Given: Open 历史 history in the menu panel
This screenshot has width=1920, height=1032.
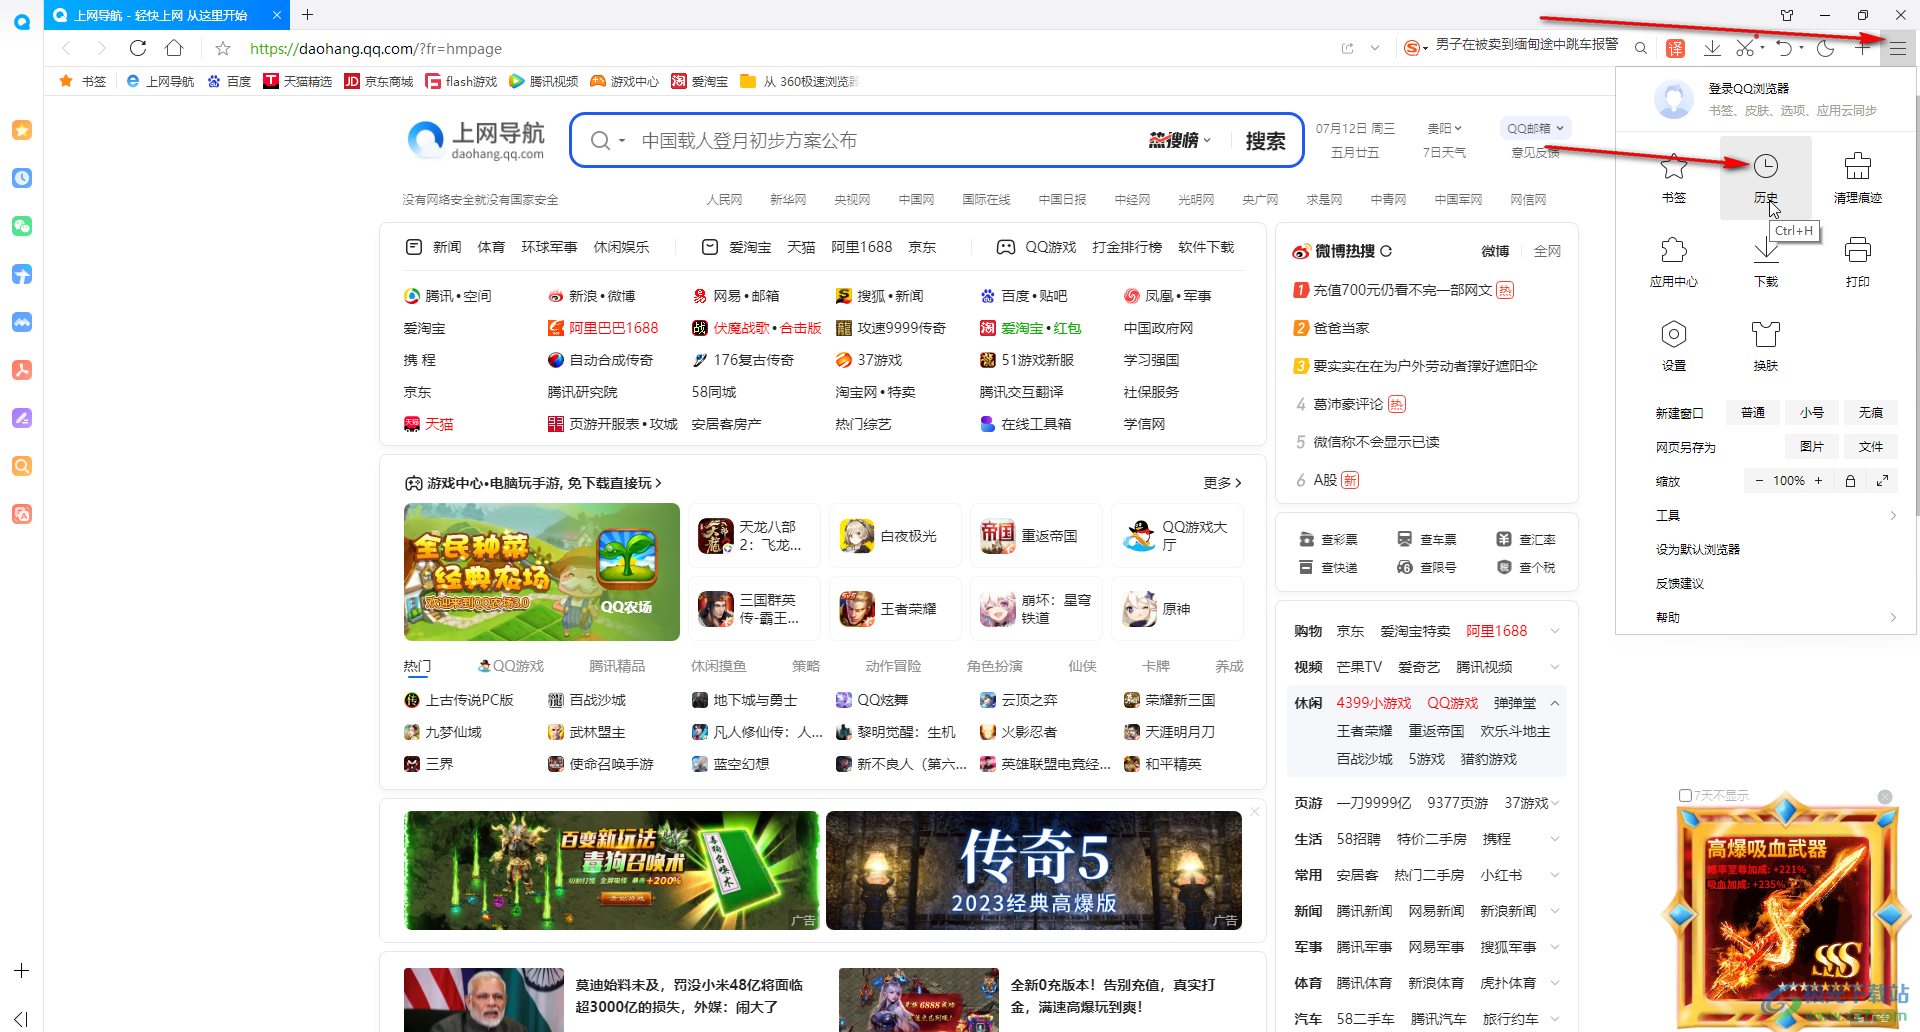Looking at the screenshot, I should click(1766, 178).
